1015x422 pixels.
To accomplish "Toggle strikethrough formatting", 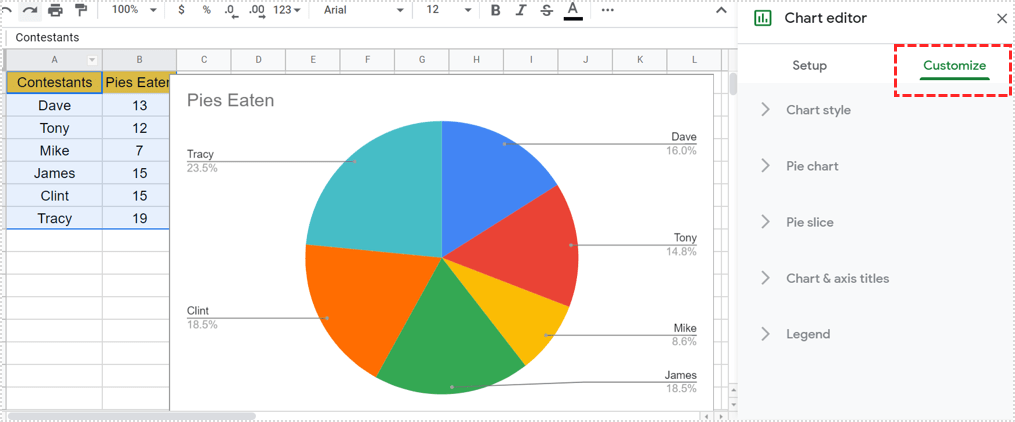I will (x=546, y=10).
